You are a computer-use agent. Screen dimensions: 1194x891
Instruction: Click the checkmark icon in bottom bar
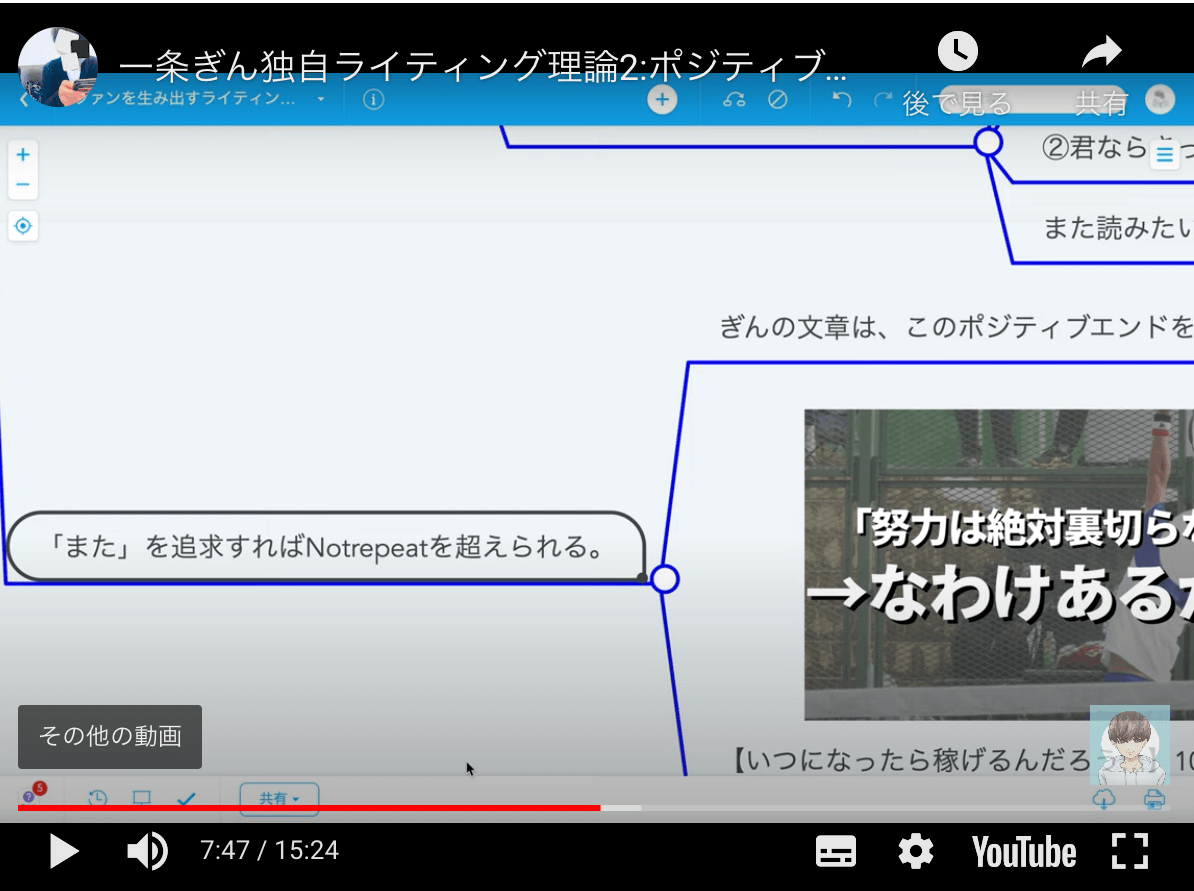point(187,798)
